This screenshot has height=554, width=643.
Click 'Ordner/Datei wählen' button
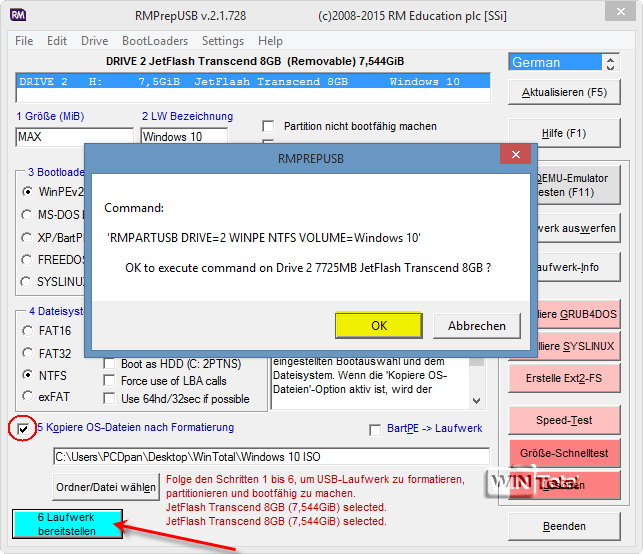(x=106, y=487)
